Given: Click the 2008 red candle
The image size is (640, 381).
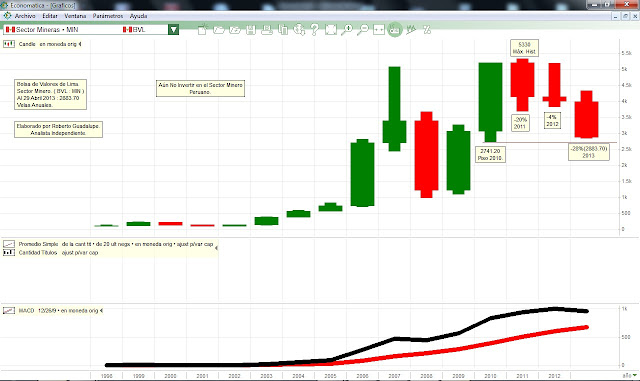Looking at the screenshot, I should 426,155.
